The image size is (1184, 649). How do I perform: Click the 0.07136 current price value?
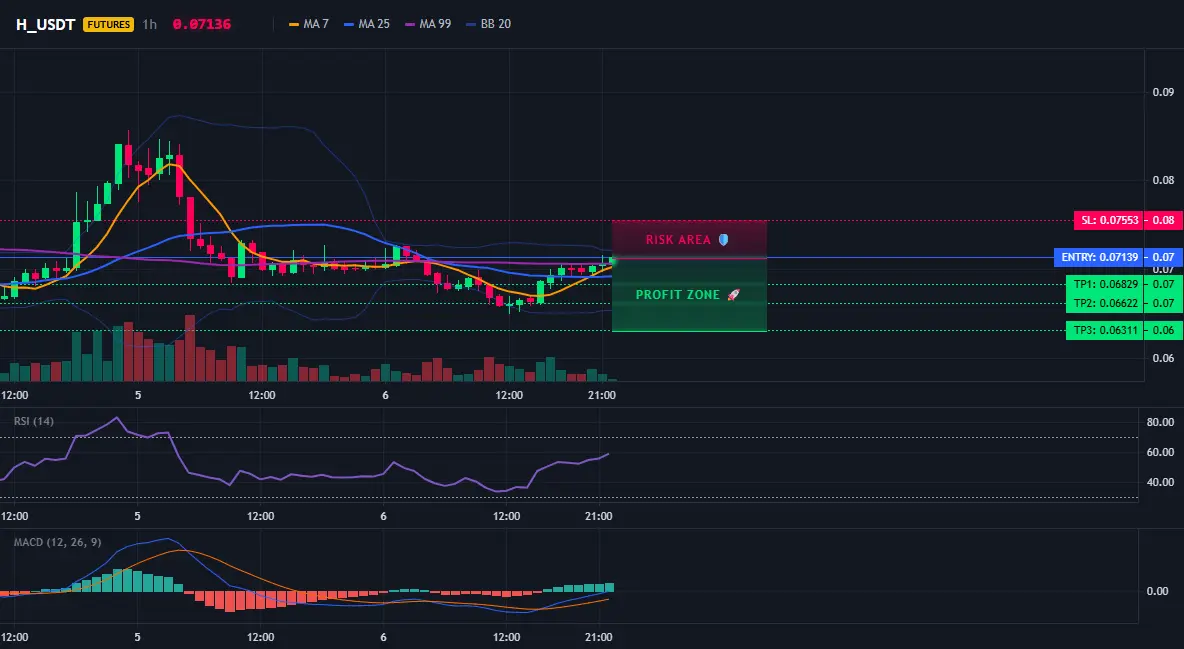tap(202, 24)
